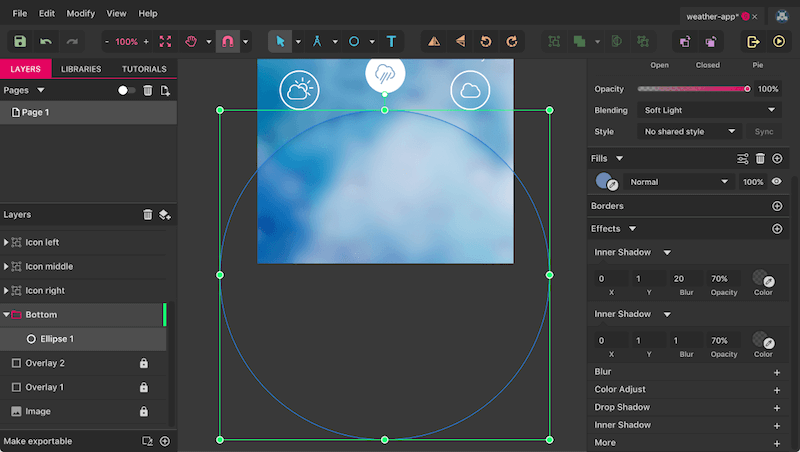The width and height of the screenshot is (800, 452).
Task: Expand the Icon left layer group
Action: tap(6, 242)
